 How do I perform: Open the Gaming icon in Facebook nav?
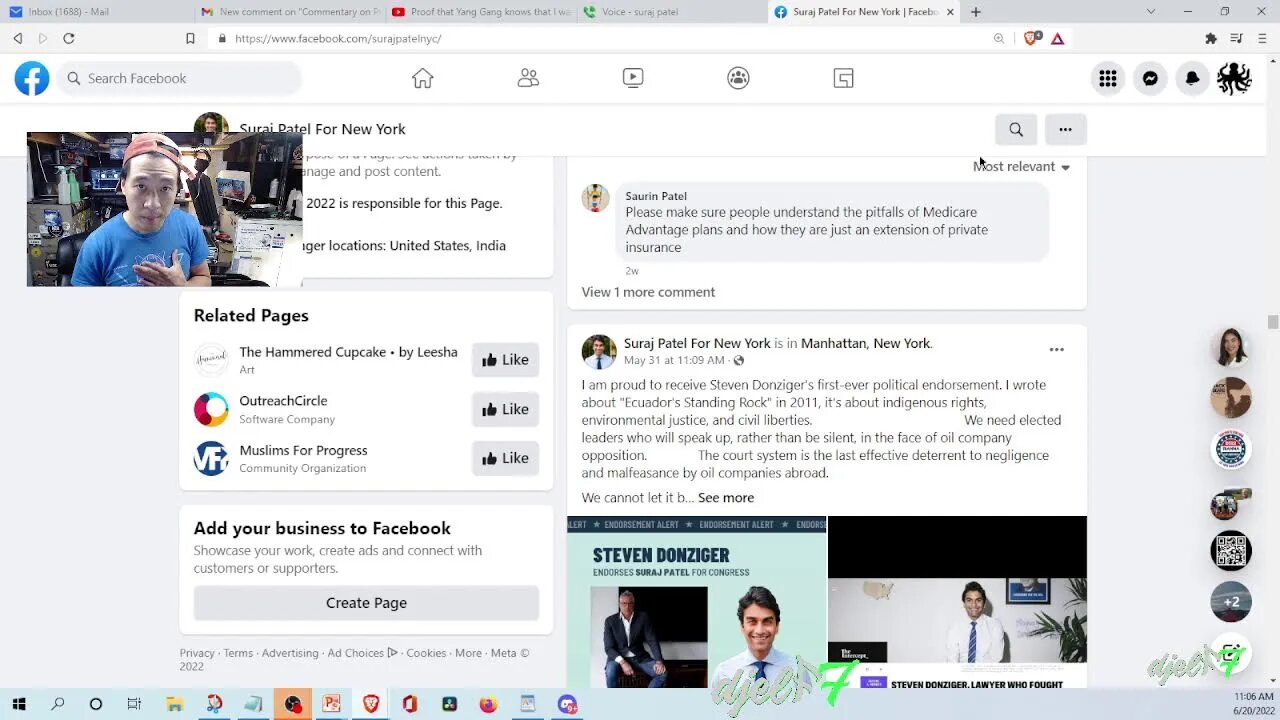[843, 78]
